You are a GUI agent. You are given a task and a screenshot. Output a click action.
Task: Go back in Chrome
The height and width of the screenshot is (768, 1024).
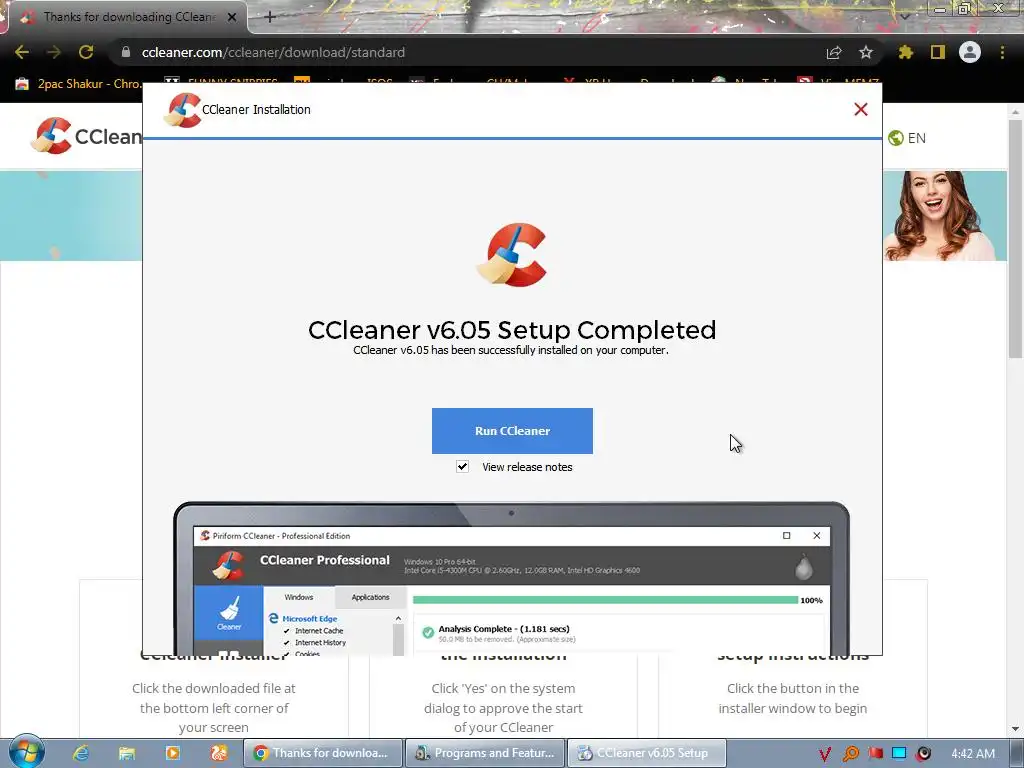coord(22,52)
